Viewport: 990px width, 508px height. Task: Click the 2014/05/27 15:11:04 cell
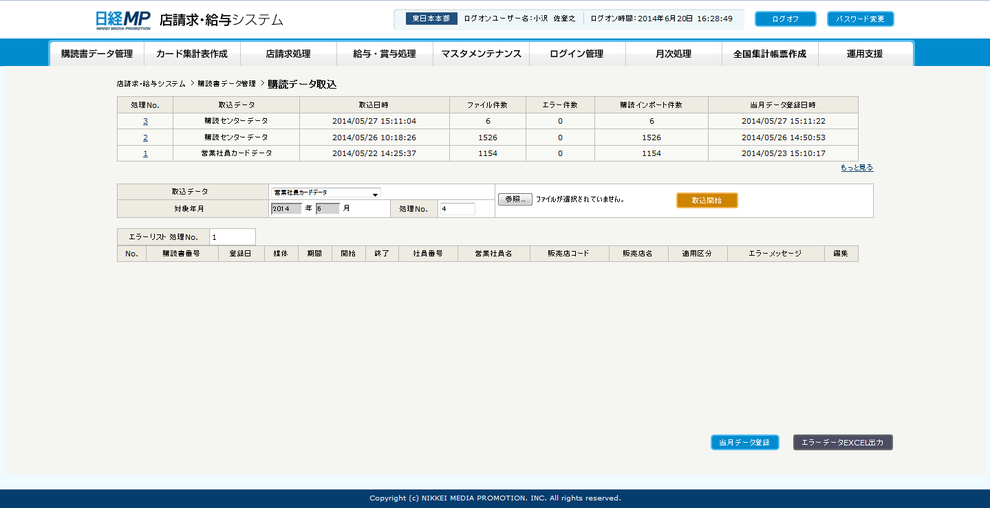point(374,121)
